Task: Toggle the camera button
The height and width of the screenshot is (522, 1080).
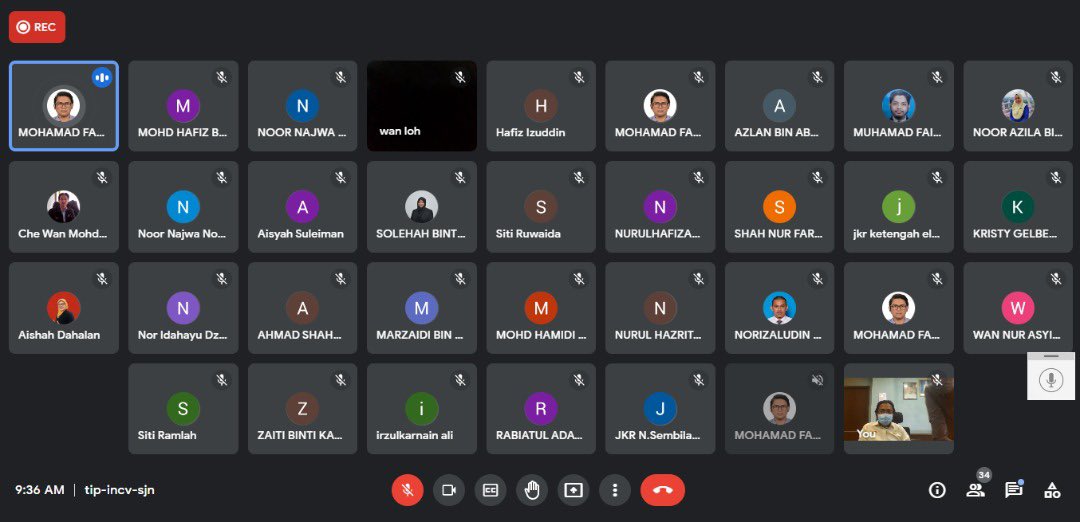Action: pos(448,490)
